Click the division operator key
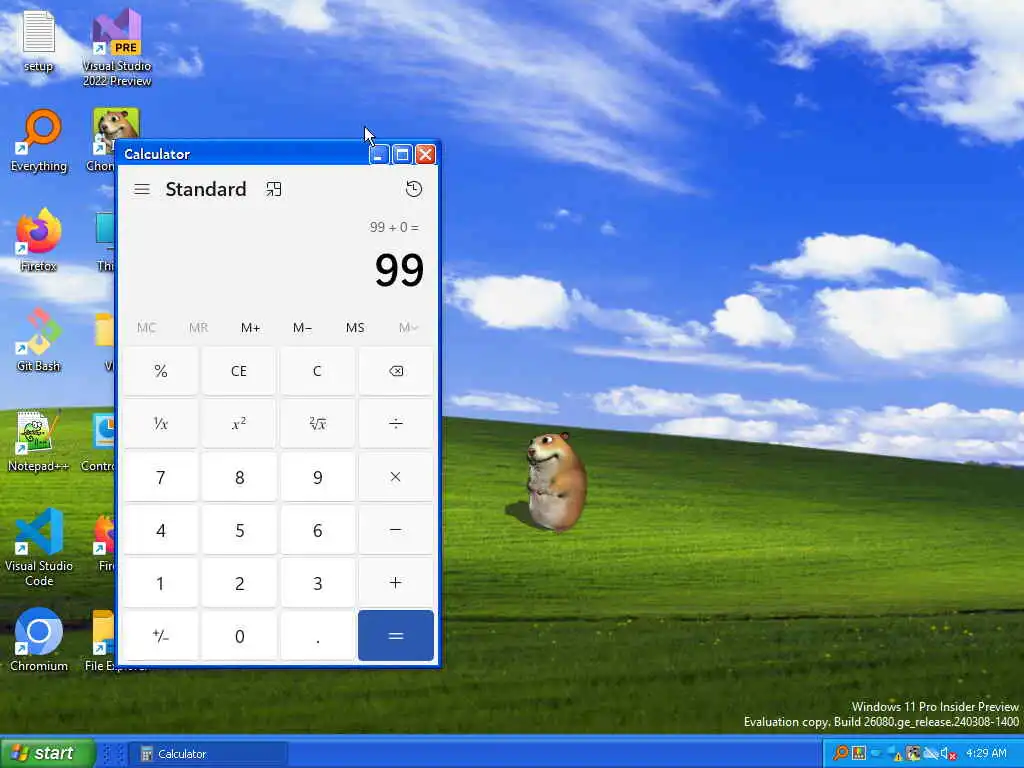Viewport: 1024px width, 768px height. [396, 424]
